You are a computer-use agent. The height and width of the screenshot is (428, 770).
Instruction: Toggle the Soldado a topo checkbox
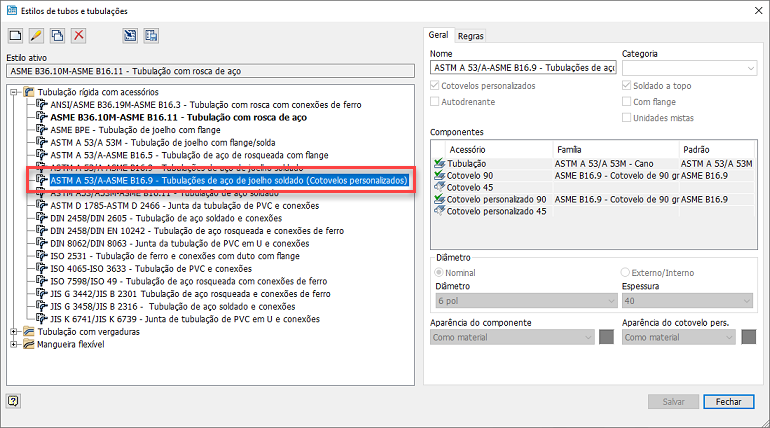point(626,85)
